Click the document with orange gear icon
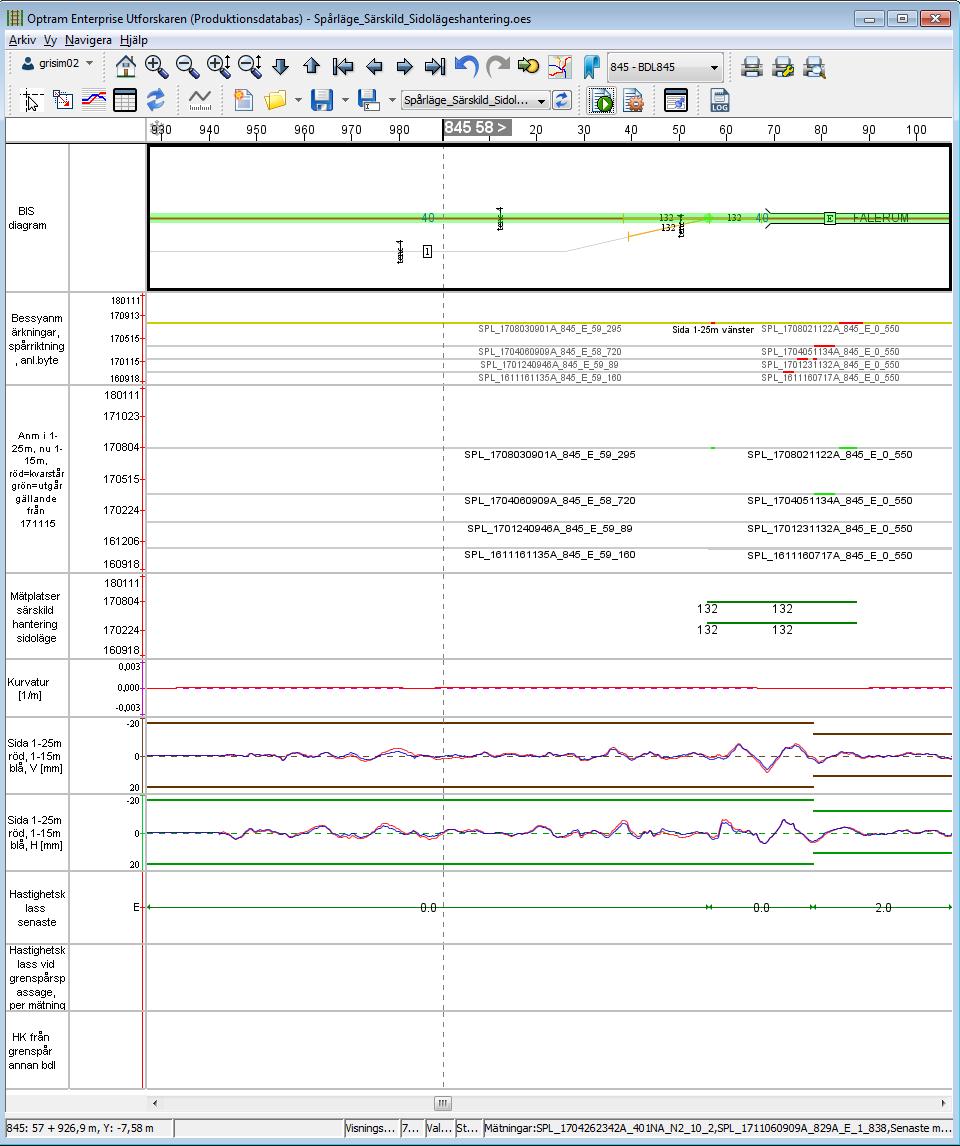960x1146 pixels. coord(633,100)
